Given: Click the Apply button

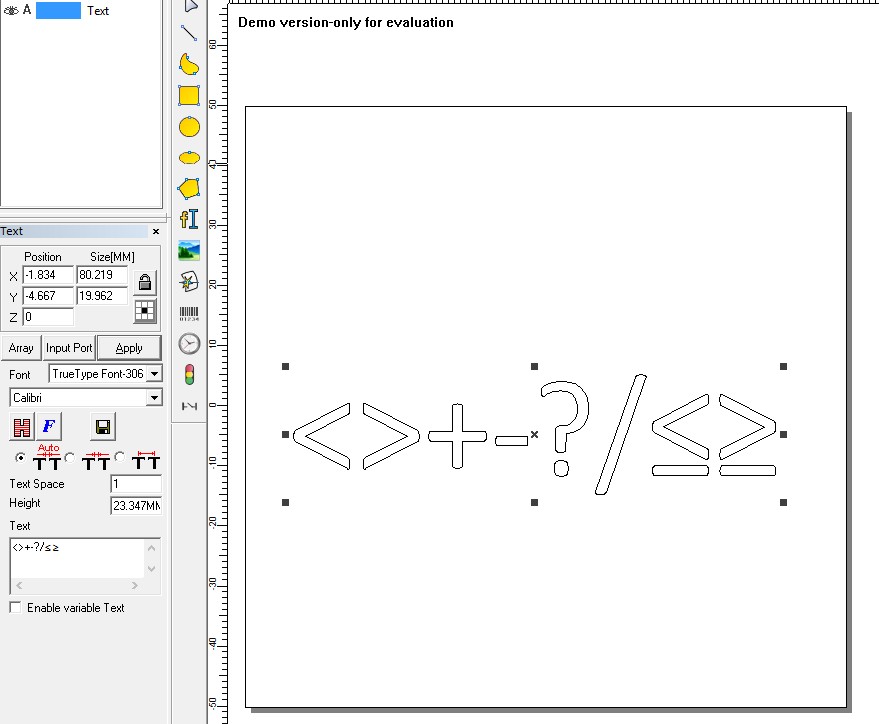Looking at the screenshot, I should click(129, 348).
